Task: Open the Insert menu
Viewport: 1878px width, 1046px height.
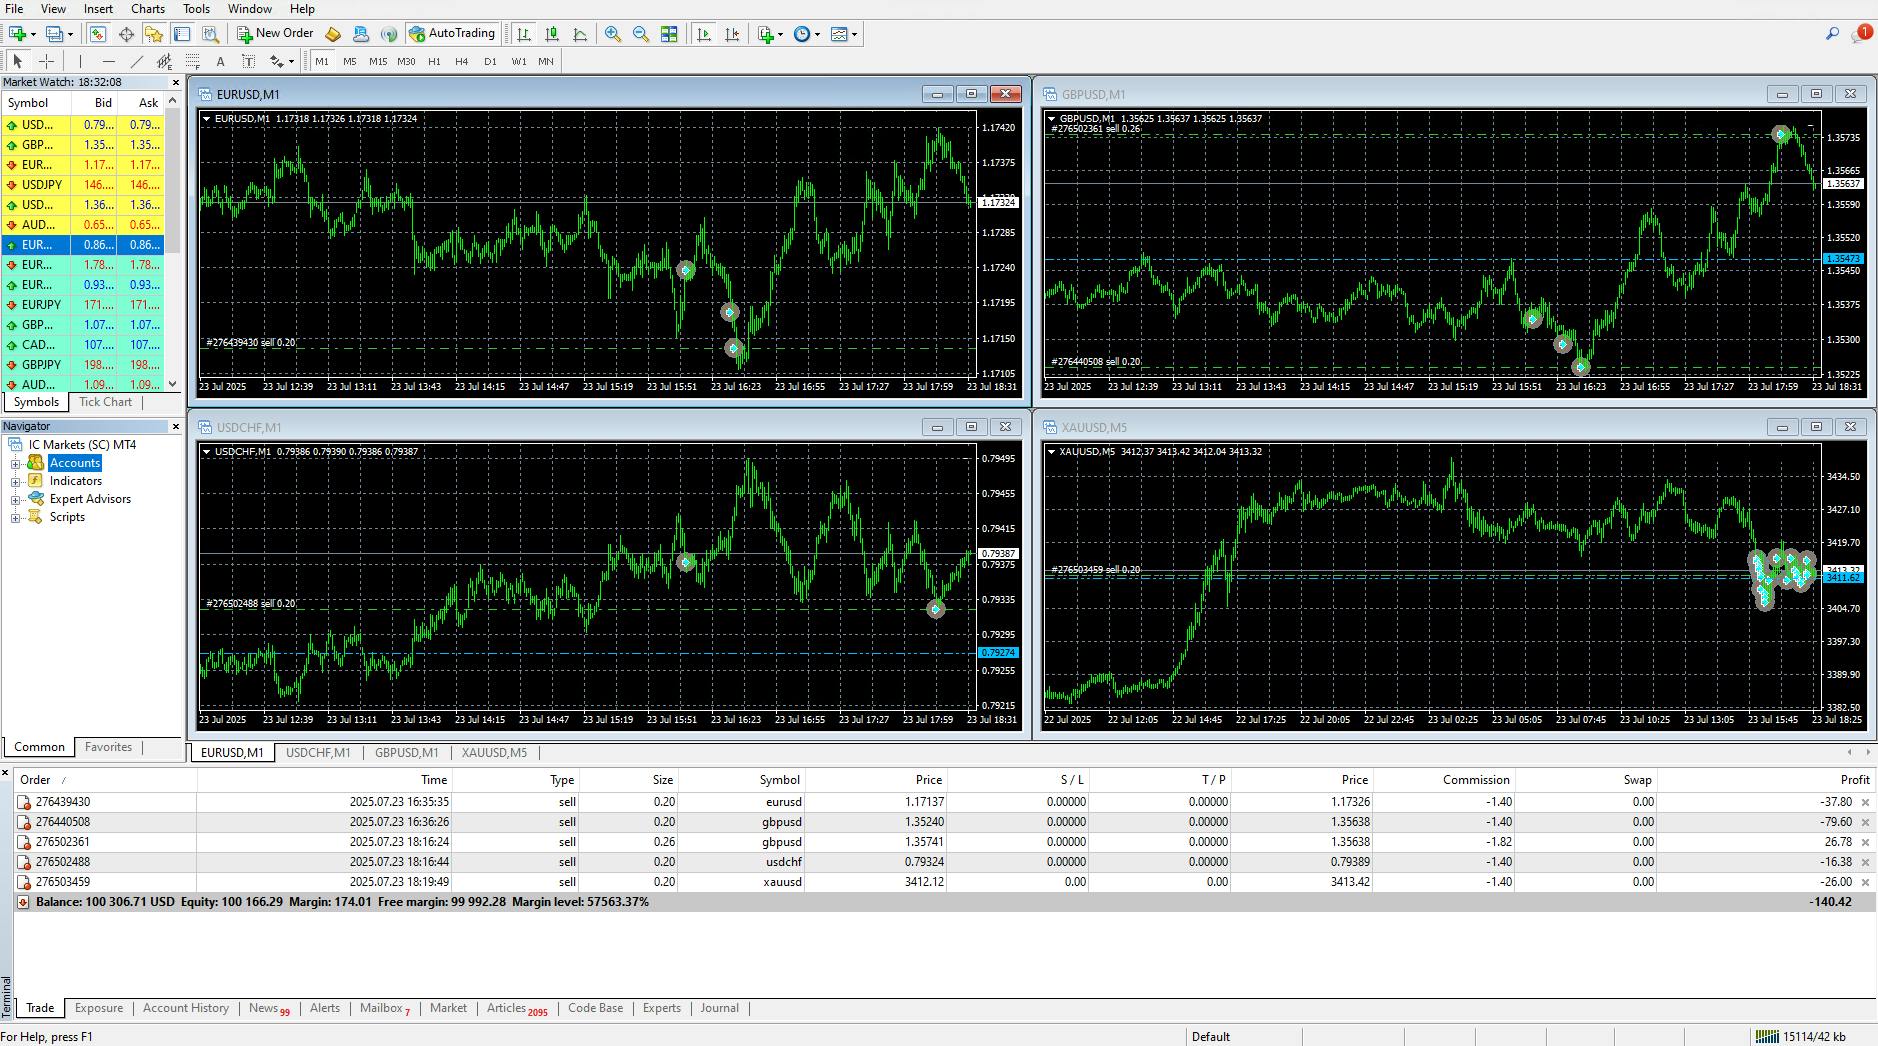Action: point(98,9)
